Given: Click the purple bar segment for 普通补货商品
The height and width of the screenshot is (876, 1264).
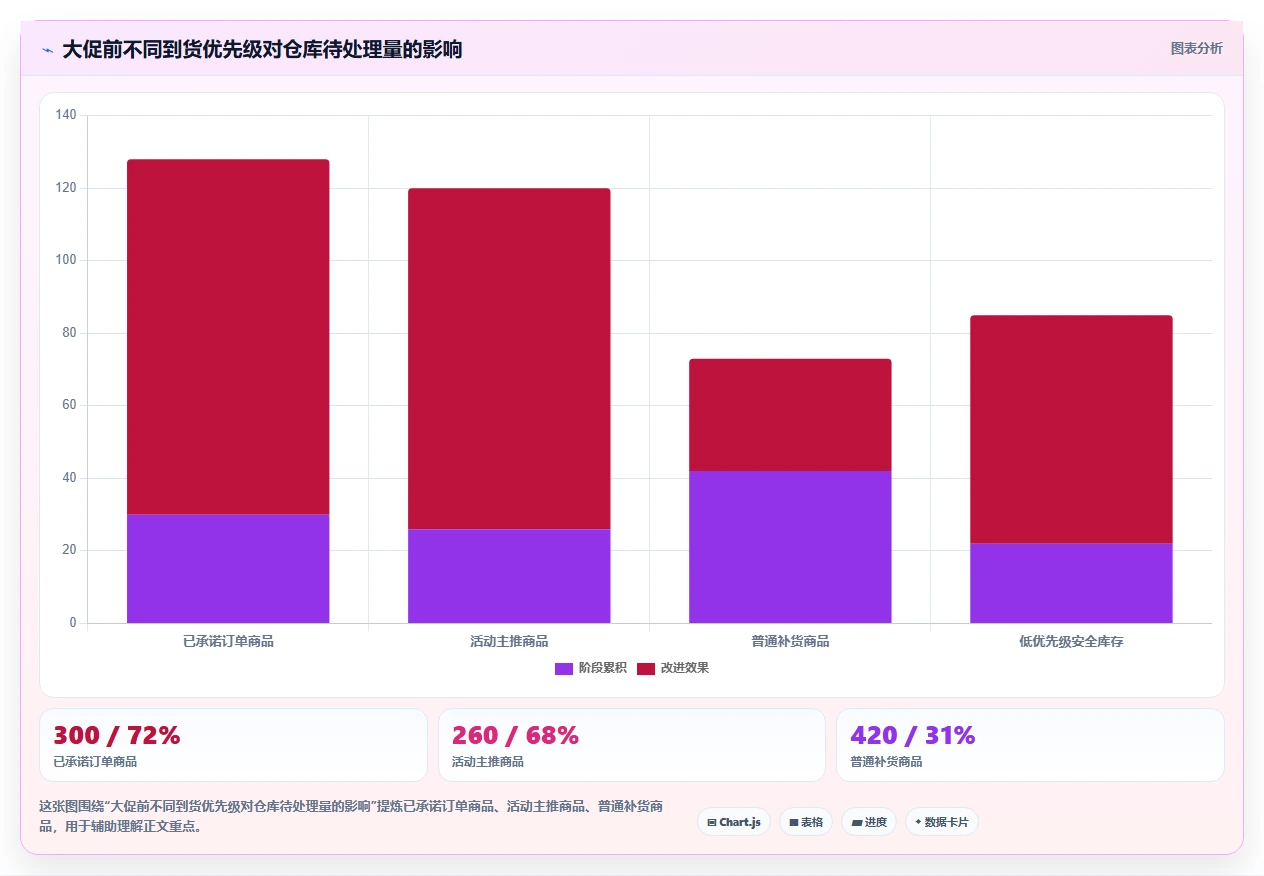Looking at the screenshot, I should (790, 547).
